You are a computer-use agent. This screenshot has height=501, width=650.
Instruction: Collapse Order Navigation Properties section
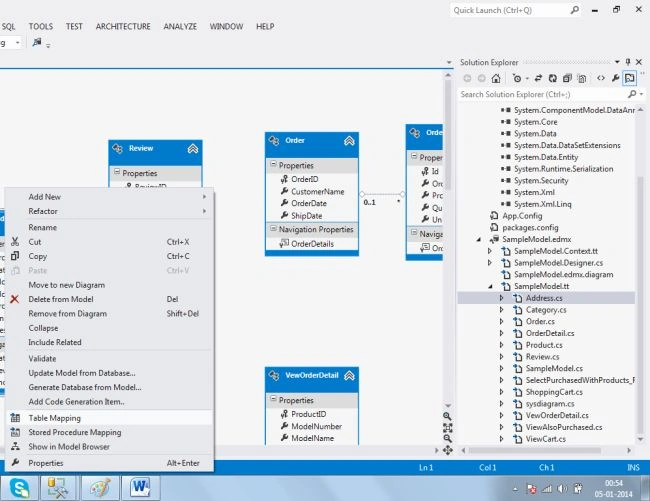(x=273, y=228)
